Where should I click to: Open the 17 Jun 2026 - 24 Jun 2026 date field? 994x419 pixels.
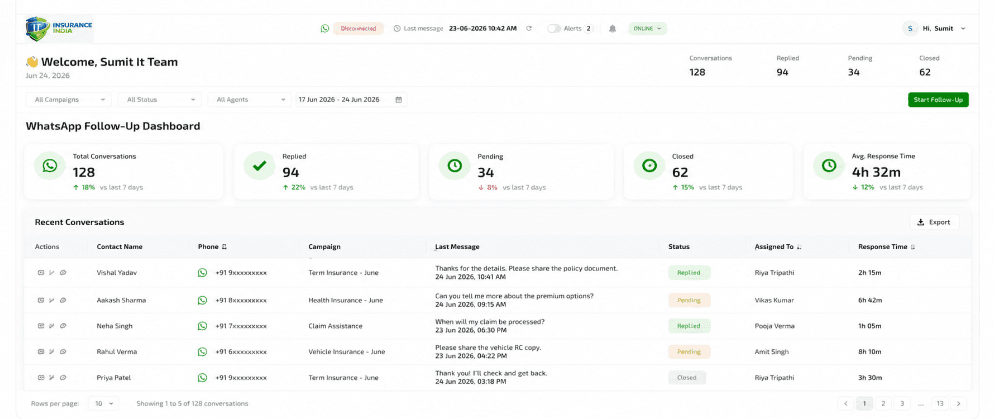(x=351, y=100)
